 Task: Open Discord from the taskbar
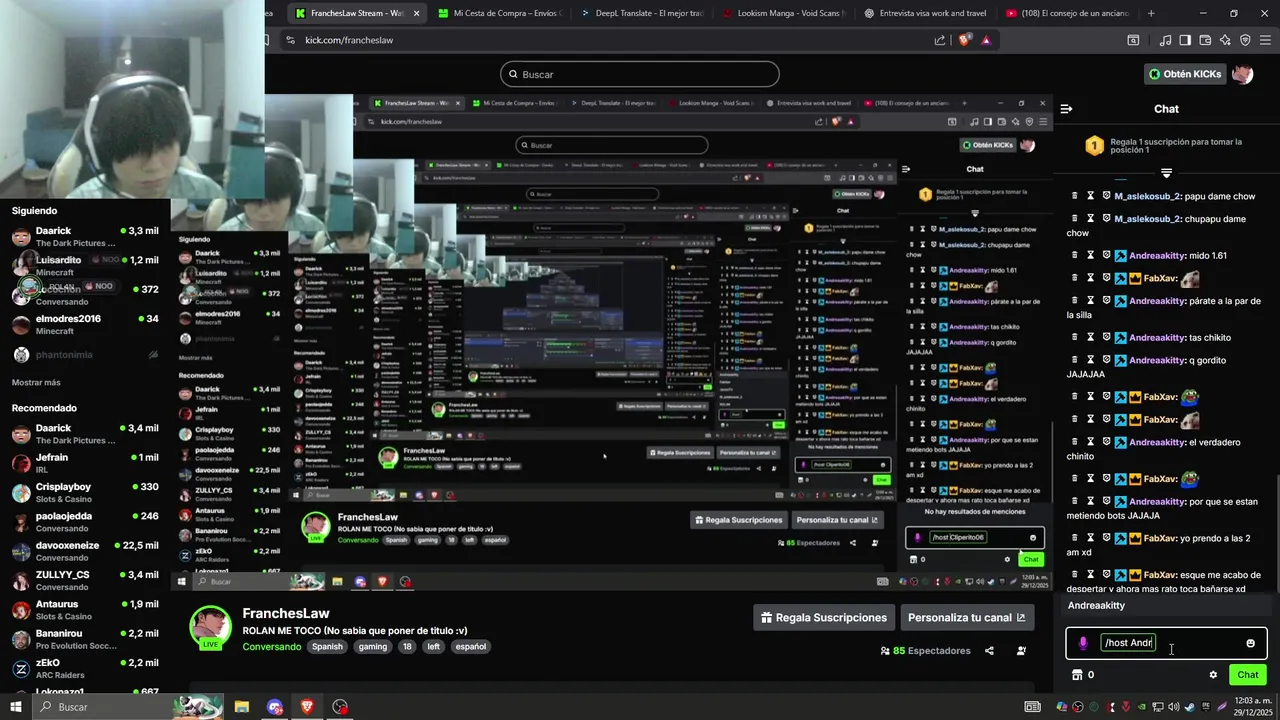[275, 707]
